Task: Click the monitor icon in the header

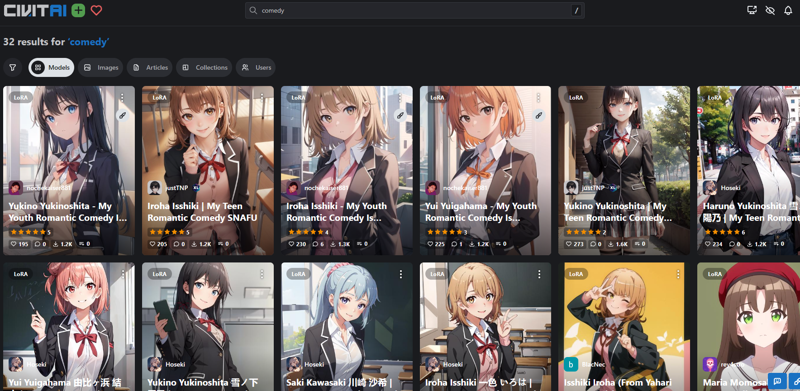Action: pyautogui.click(x=752, y=10)
